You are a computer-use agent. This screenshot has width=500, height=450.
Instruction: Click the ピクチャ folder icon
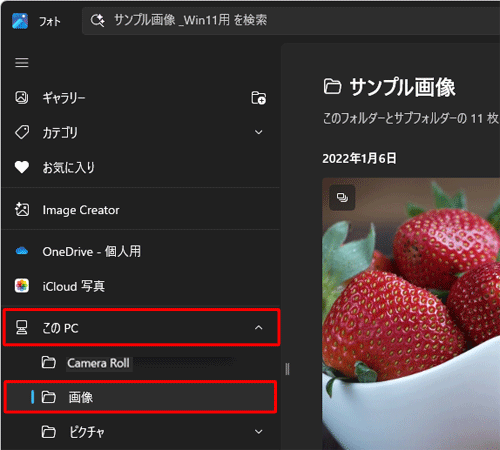point(48,432)
